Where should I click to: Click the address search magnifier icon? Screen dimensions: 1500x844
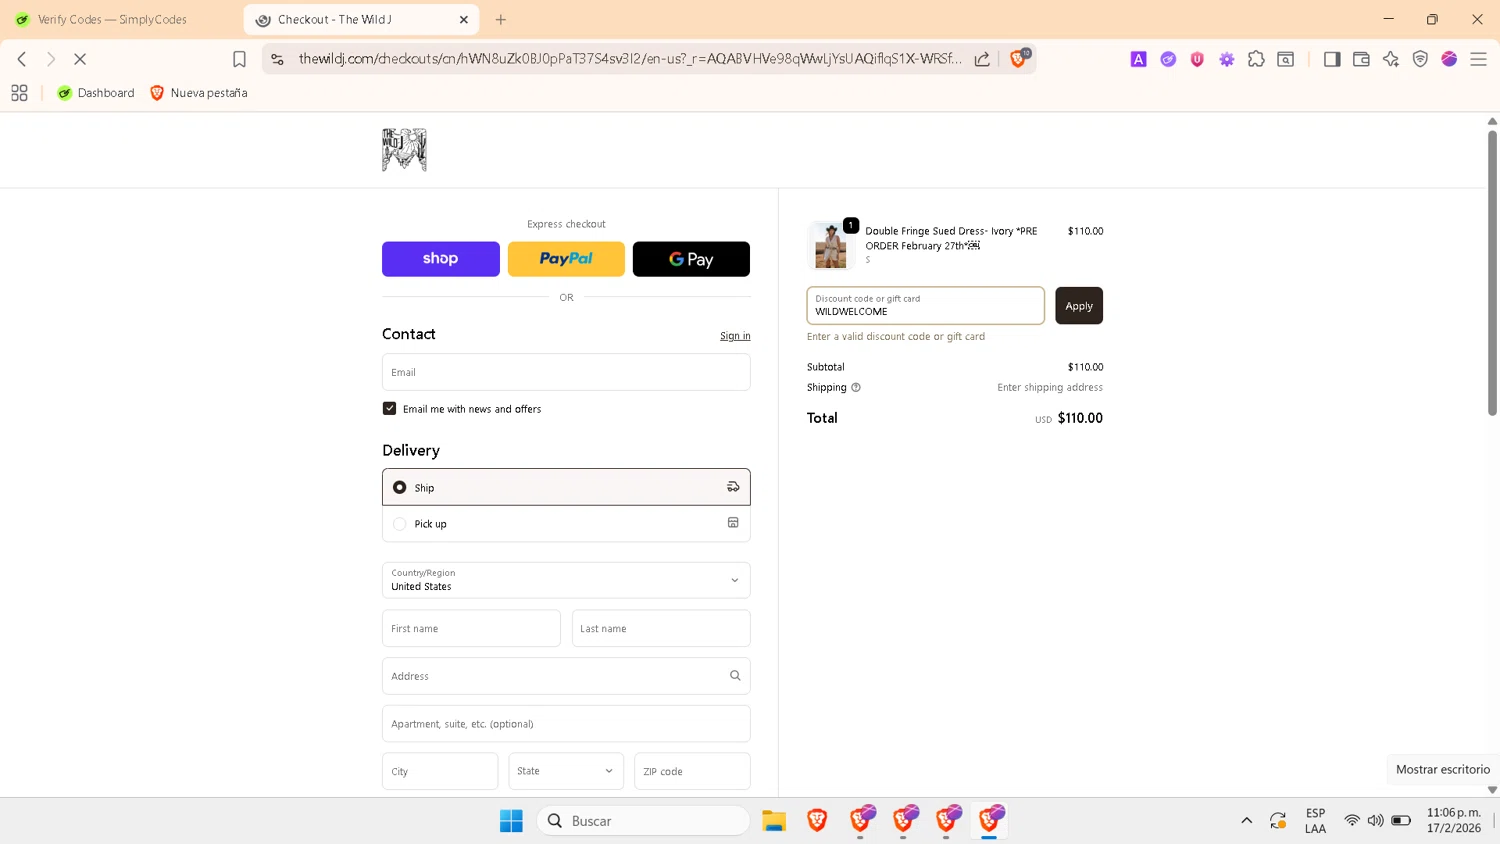coord(735,676)
